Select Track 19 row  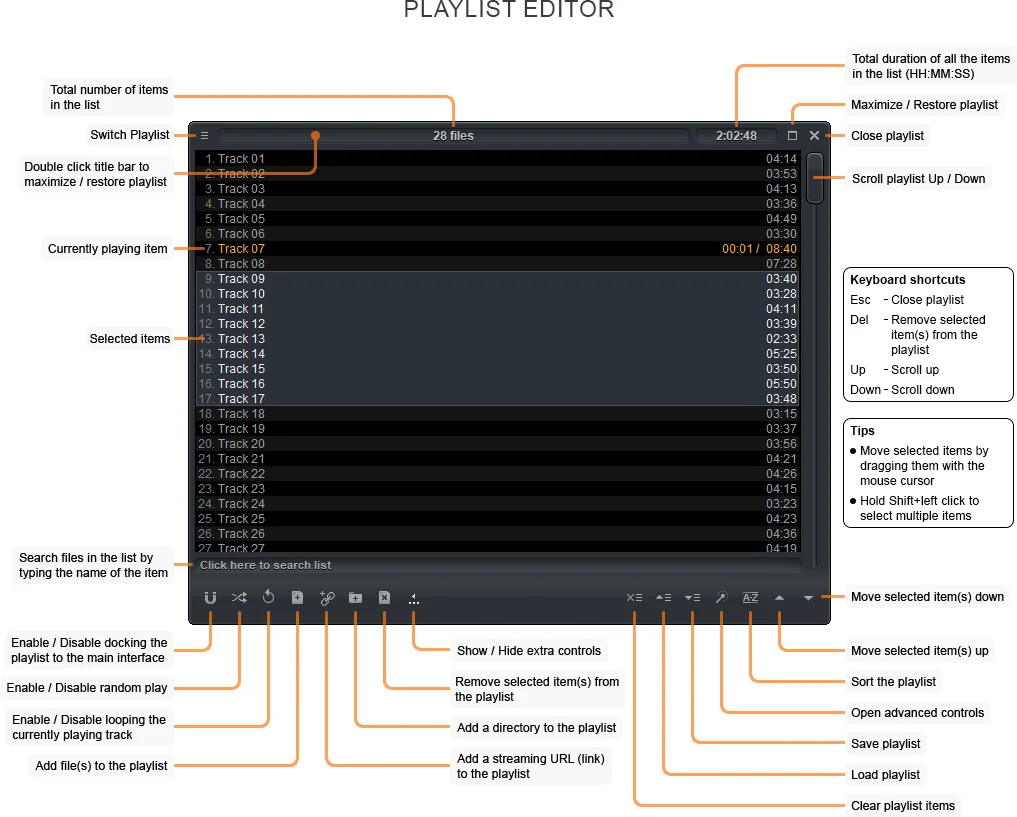point(497,429)
